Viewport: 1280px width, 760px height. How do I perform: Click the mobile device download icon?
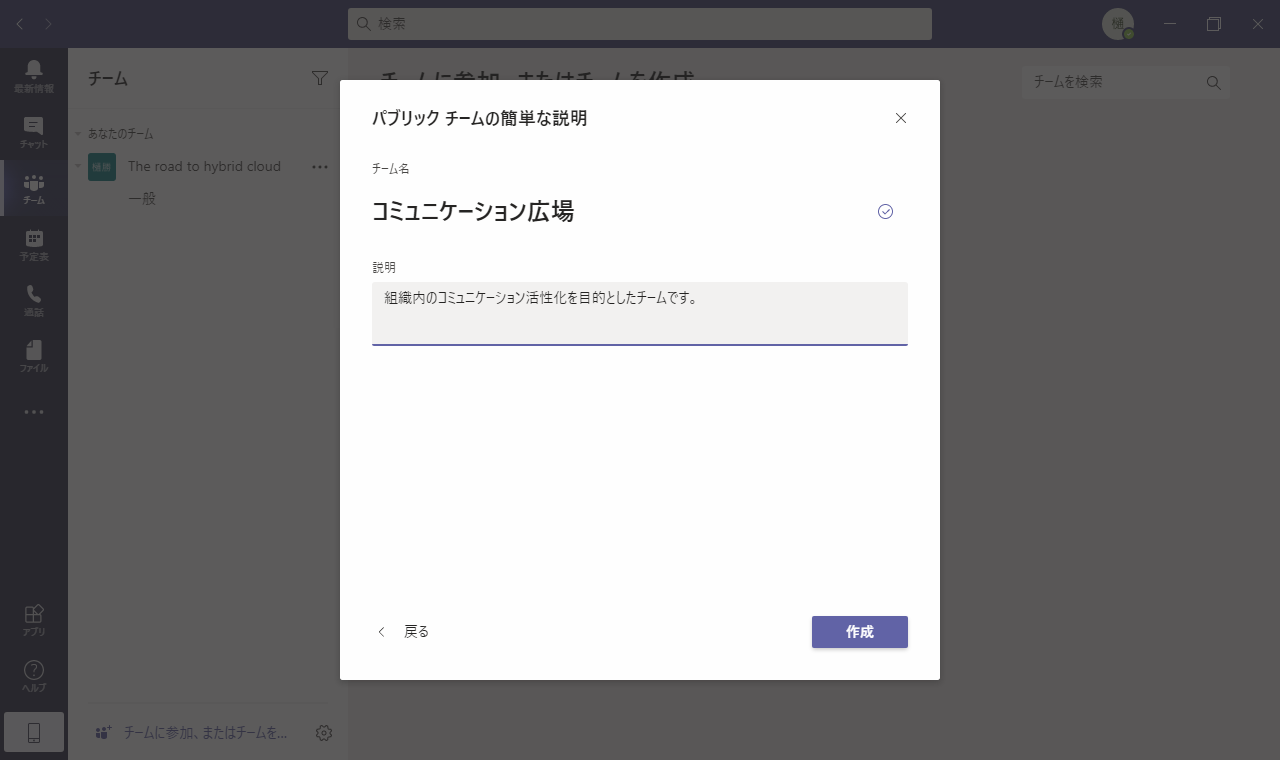pos(34,733)
